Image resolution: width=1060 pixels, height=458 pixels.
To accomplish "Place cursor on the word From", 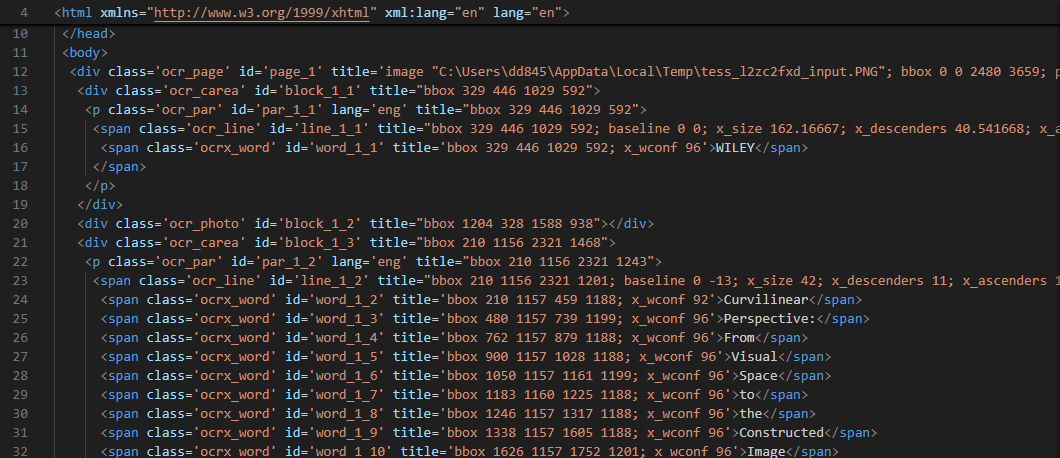I will [x=739, y=338].
